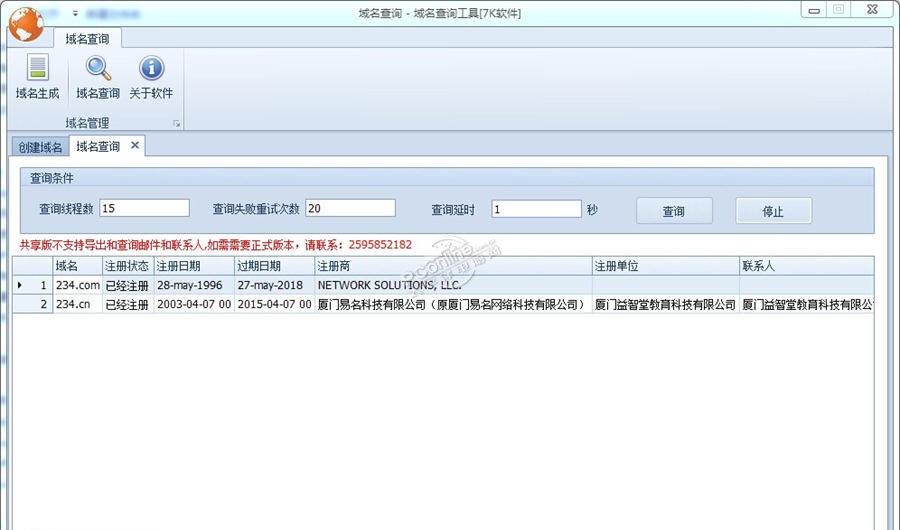Click the 查询 button

point(674,211)
